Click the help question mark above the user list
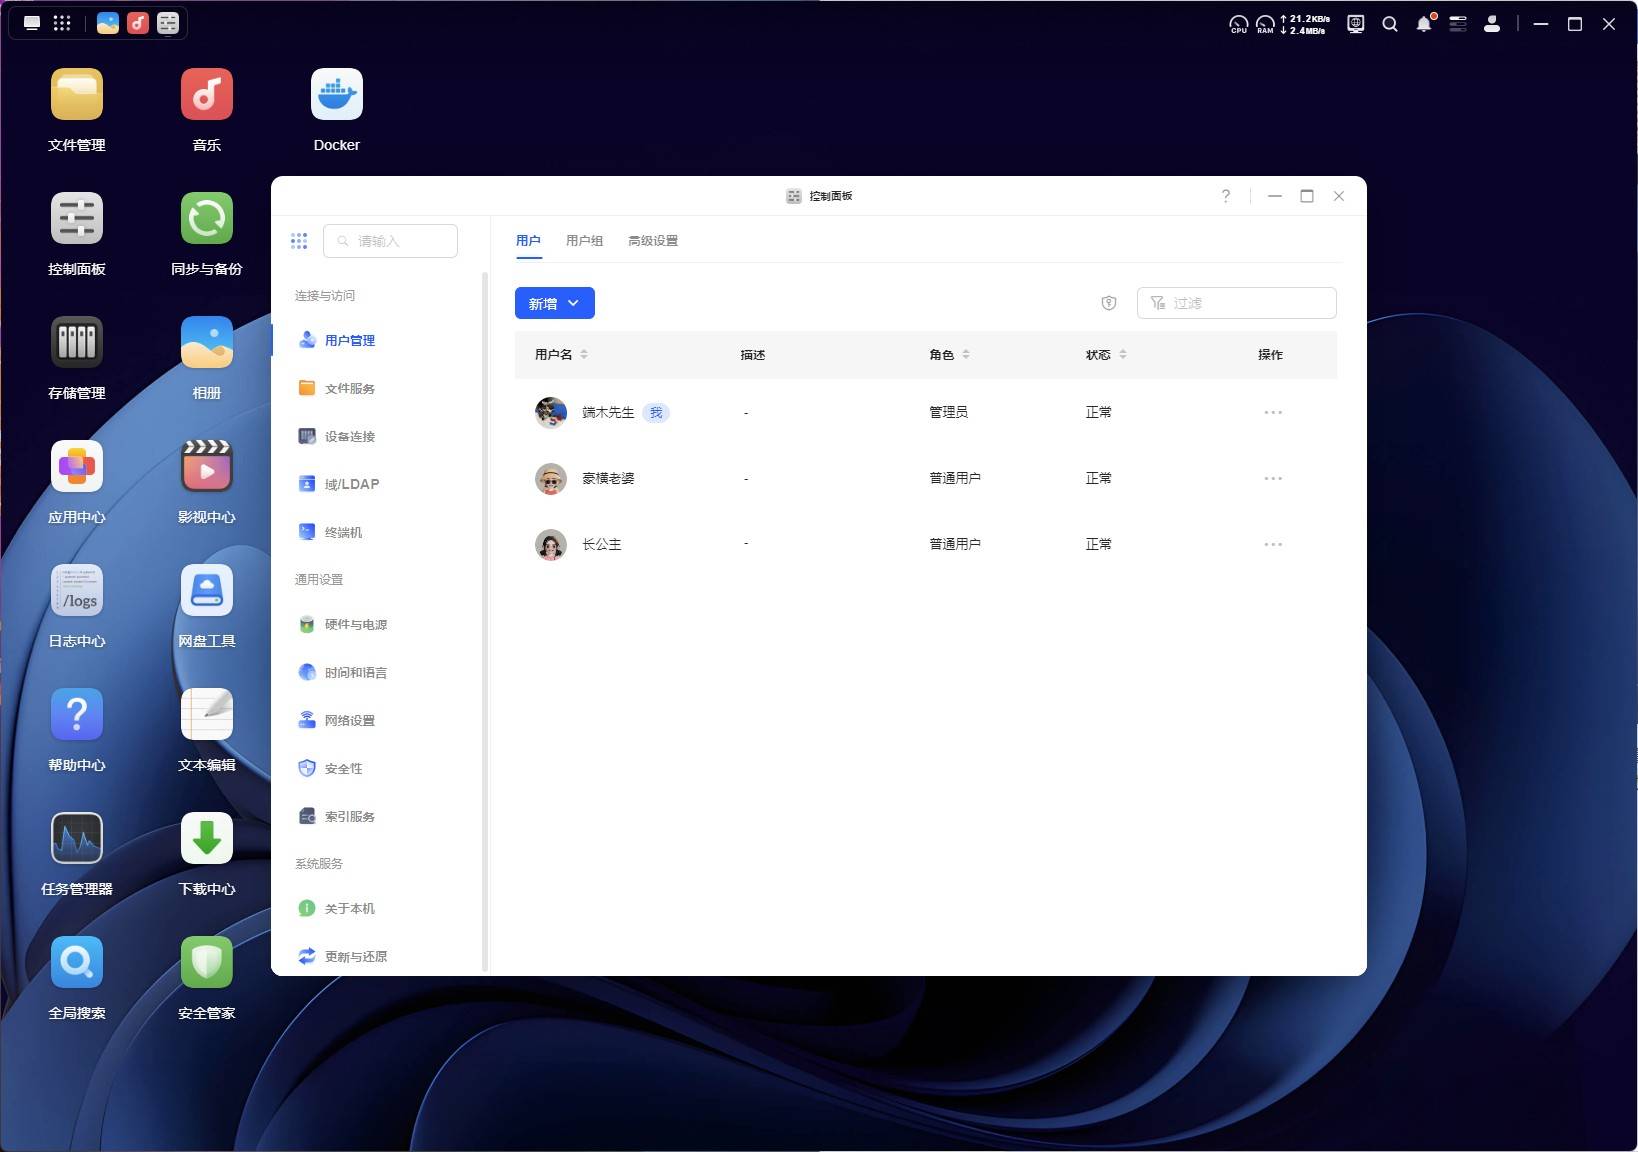The width and height of the screenshot is (1638, 1152). click(x=1108, y=303)
